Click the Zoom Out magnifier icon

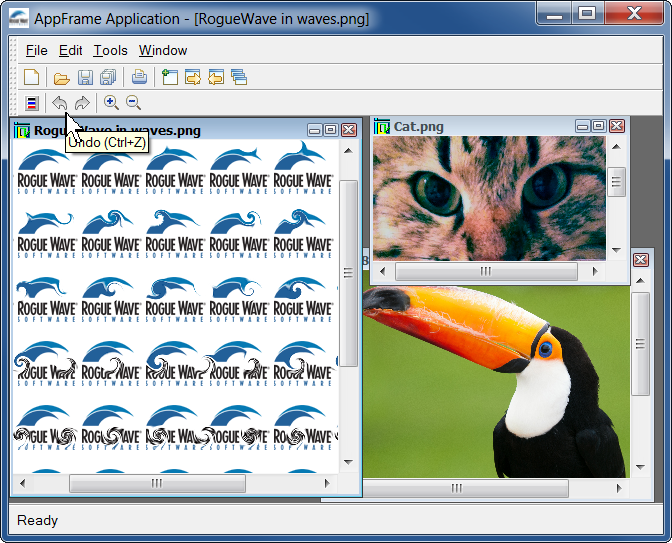click(133, 102)
